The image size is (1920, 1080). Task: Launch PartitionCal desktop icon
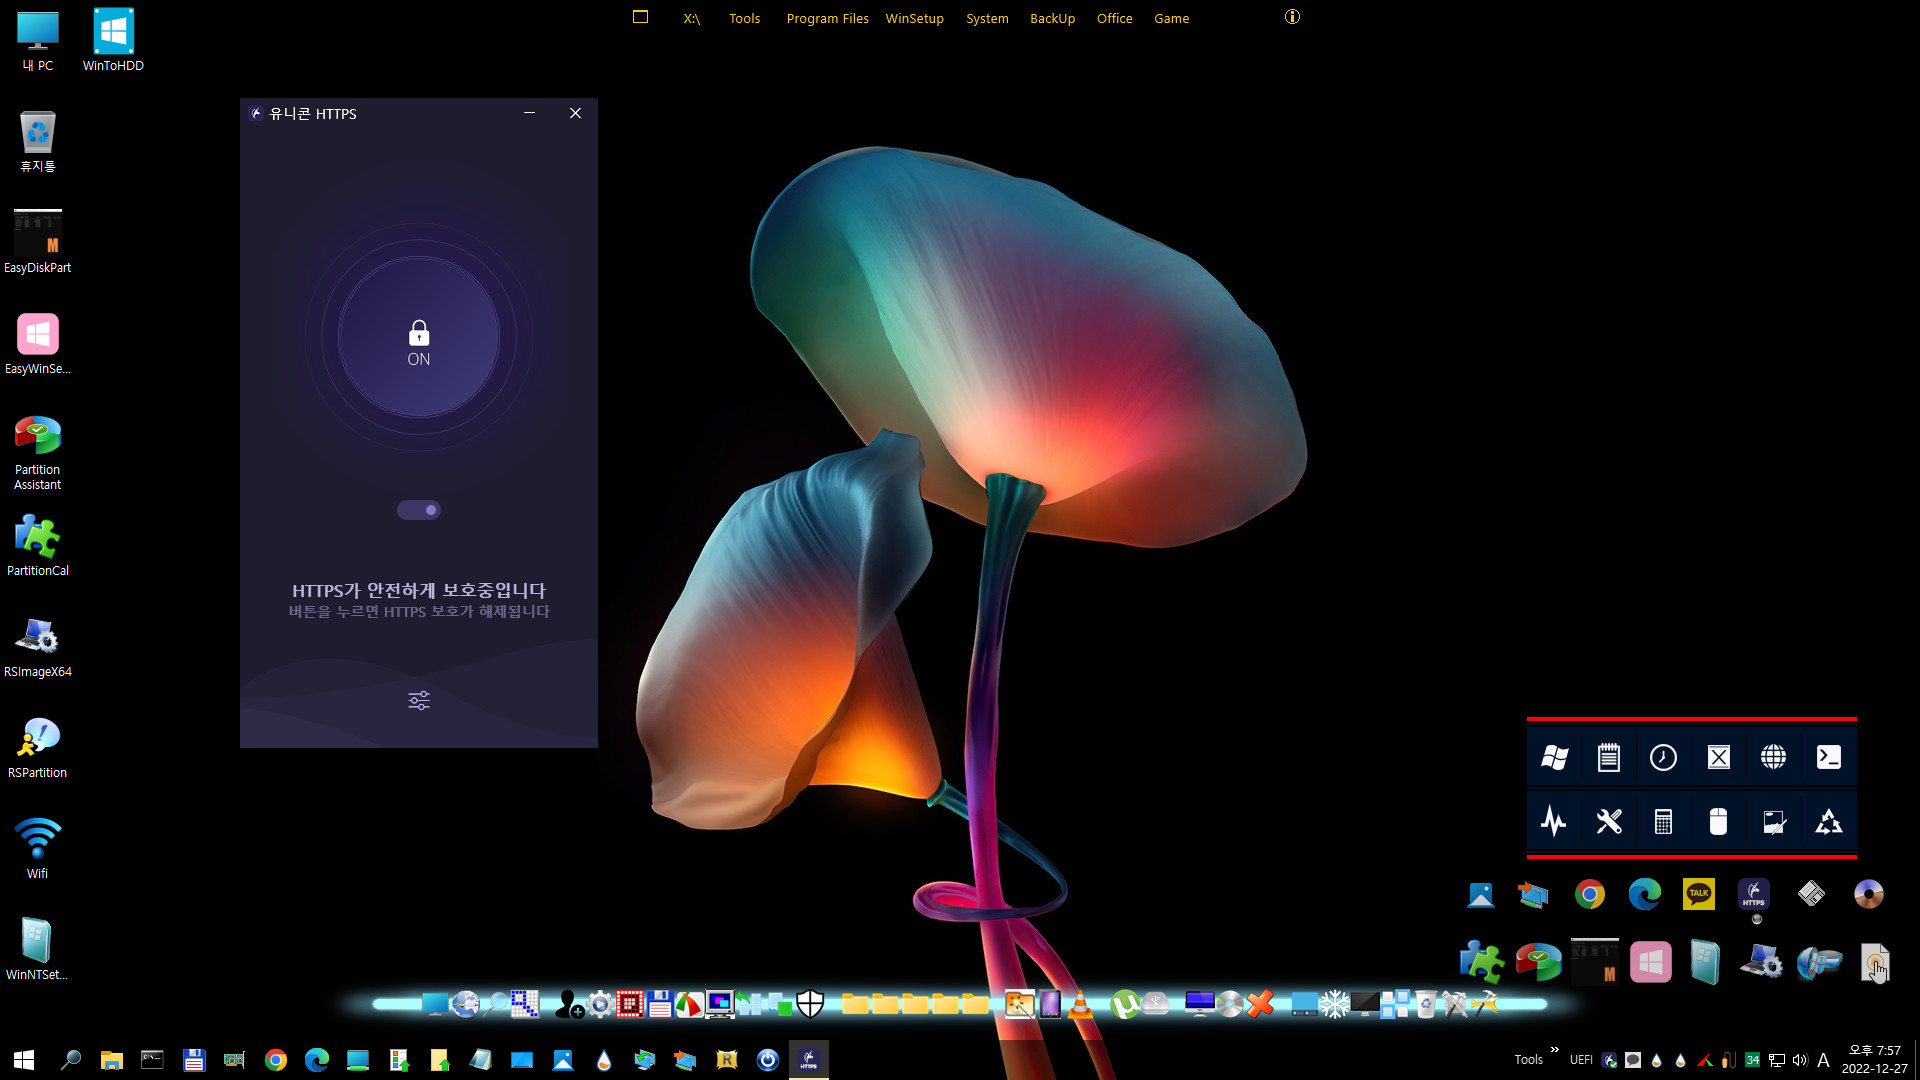[x=38, y=546]
